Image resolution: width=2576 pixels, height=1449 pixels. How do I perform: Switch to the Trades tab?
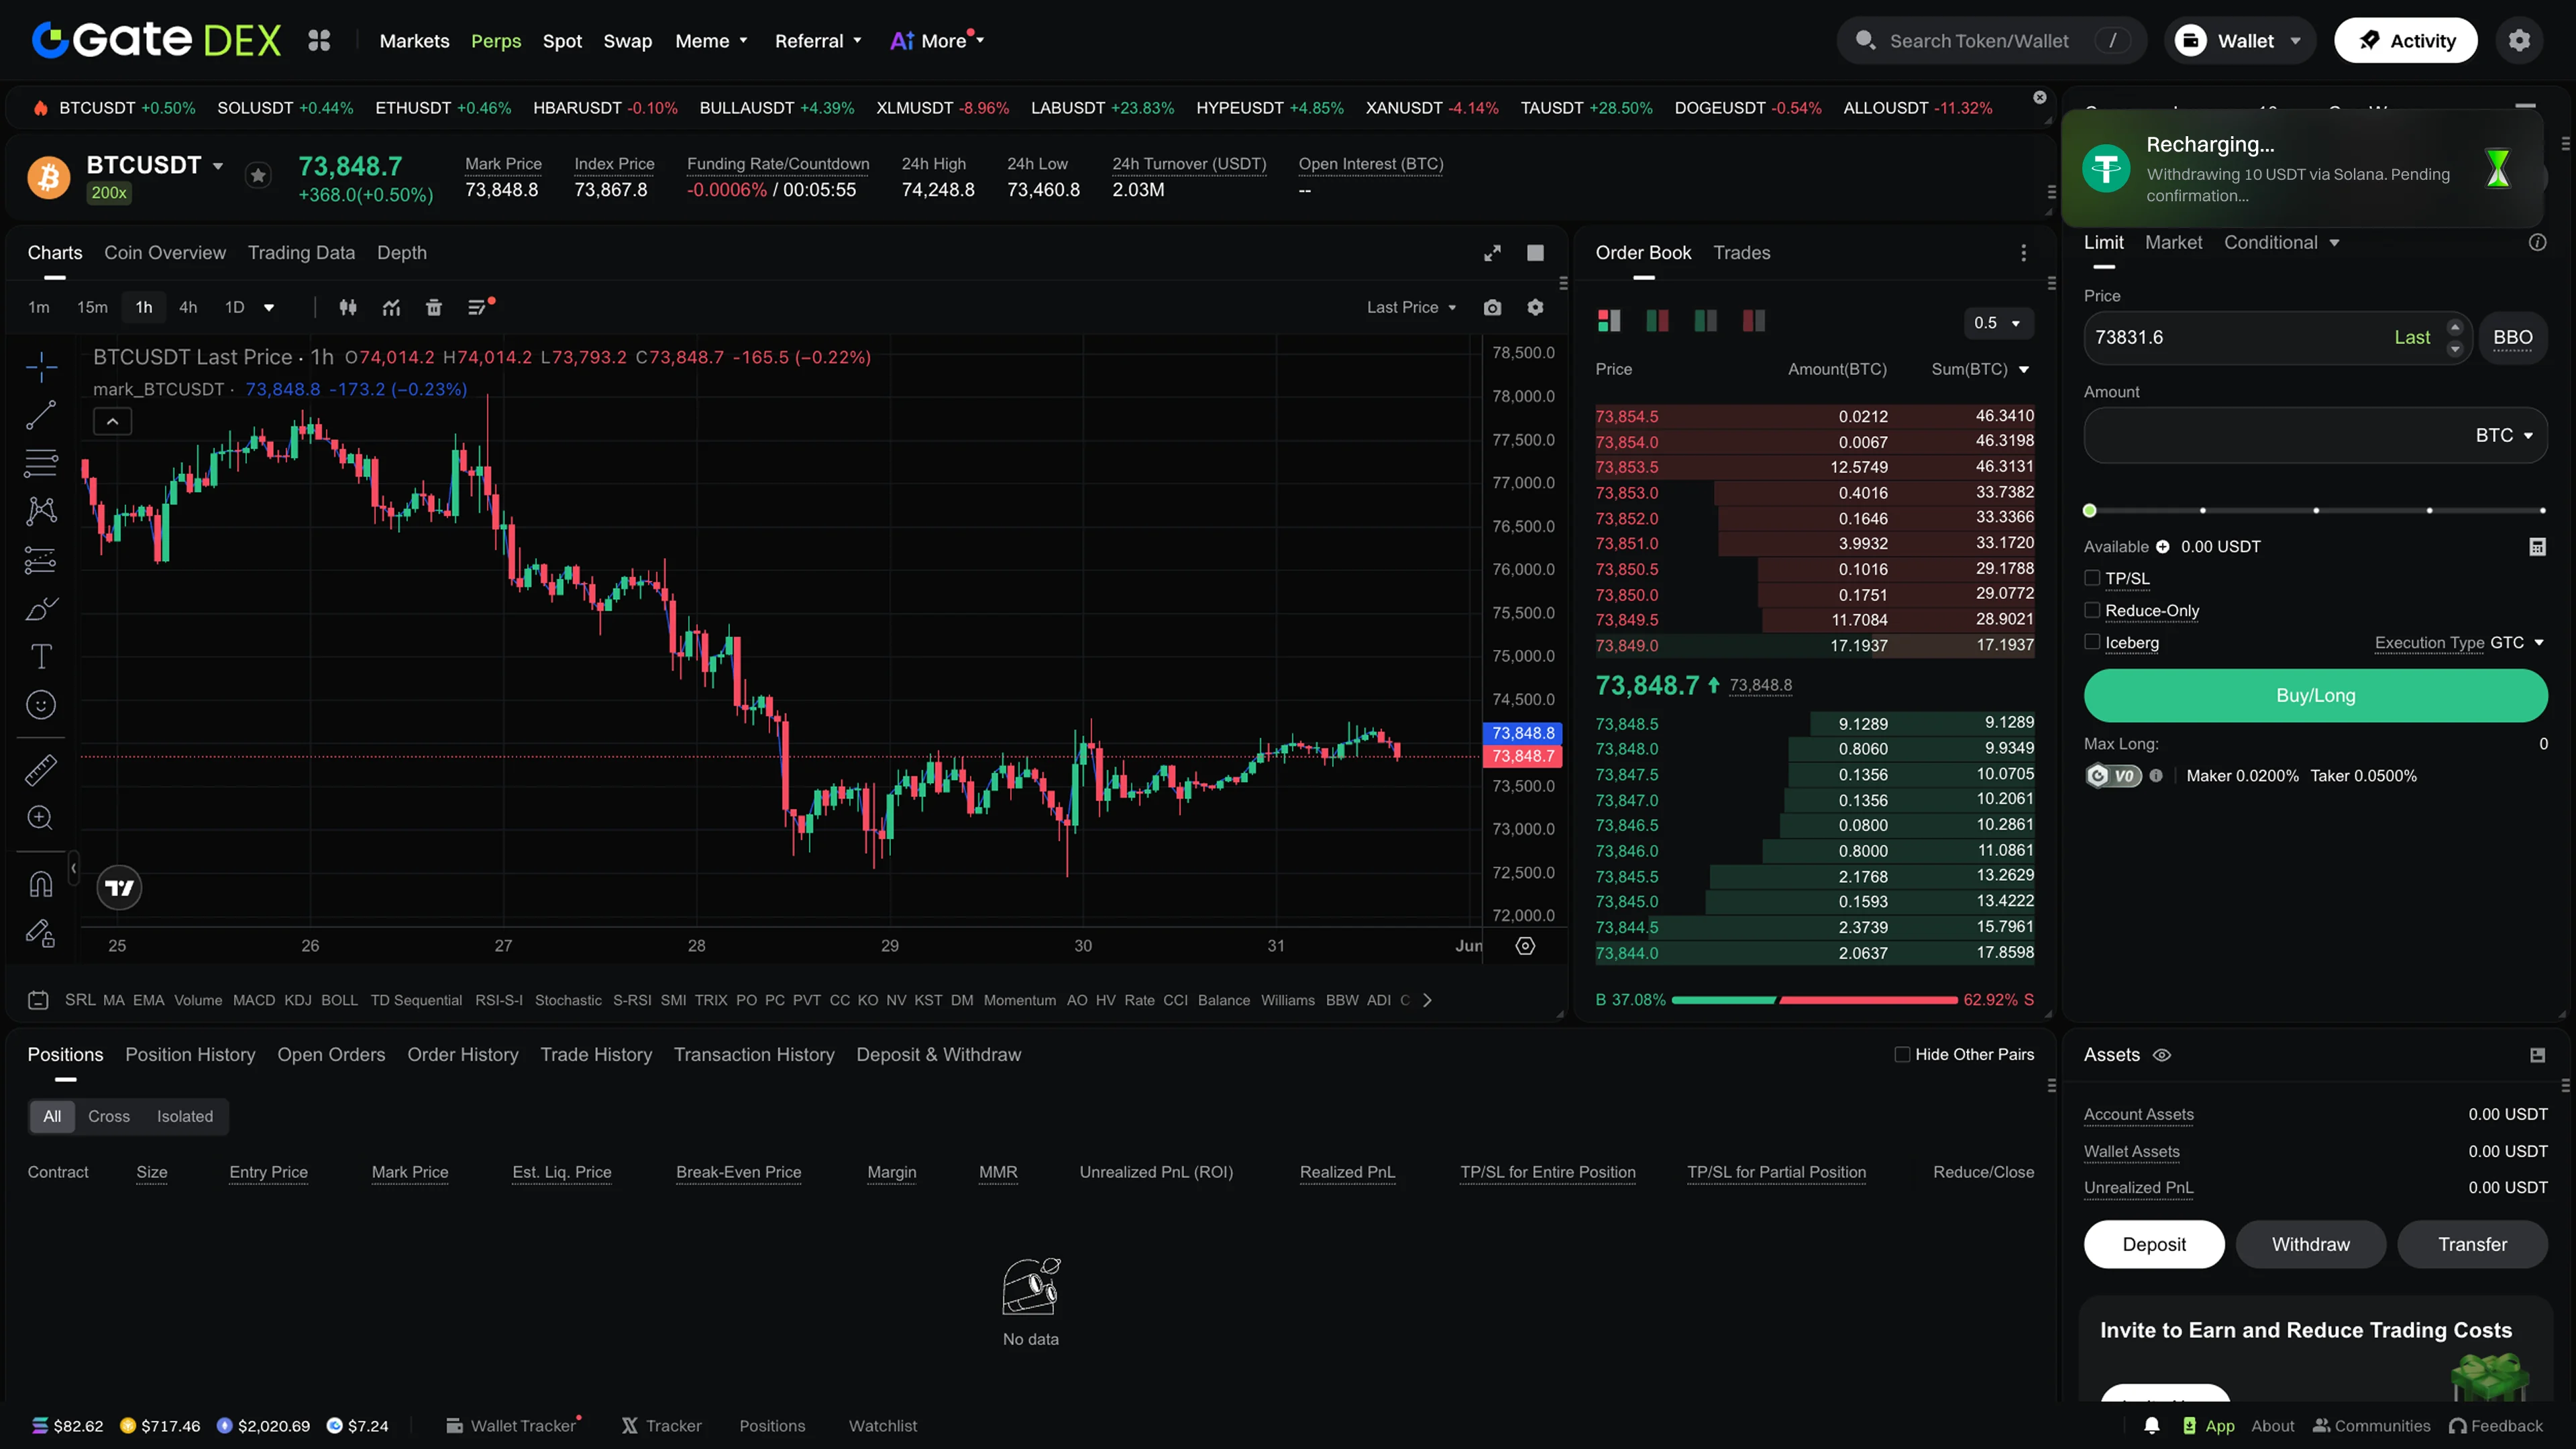coord(1742,253)
